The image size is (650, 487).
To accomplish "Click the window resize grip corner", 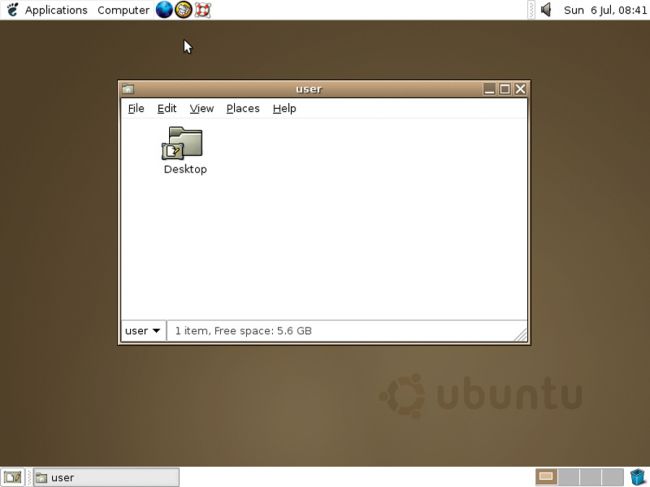I will (x=521, y=335).
